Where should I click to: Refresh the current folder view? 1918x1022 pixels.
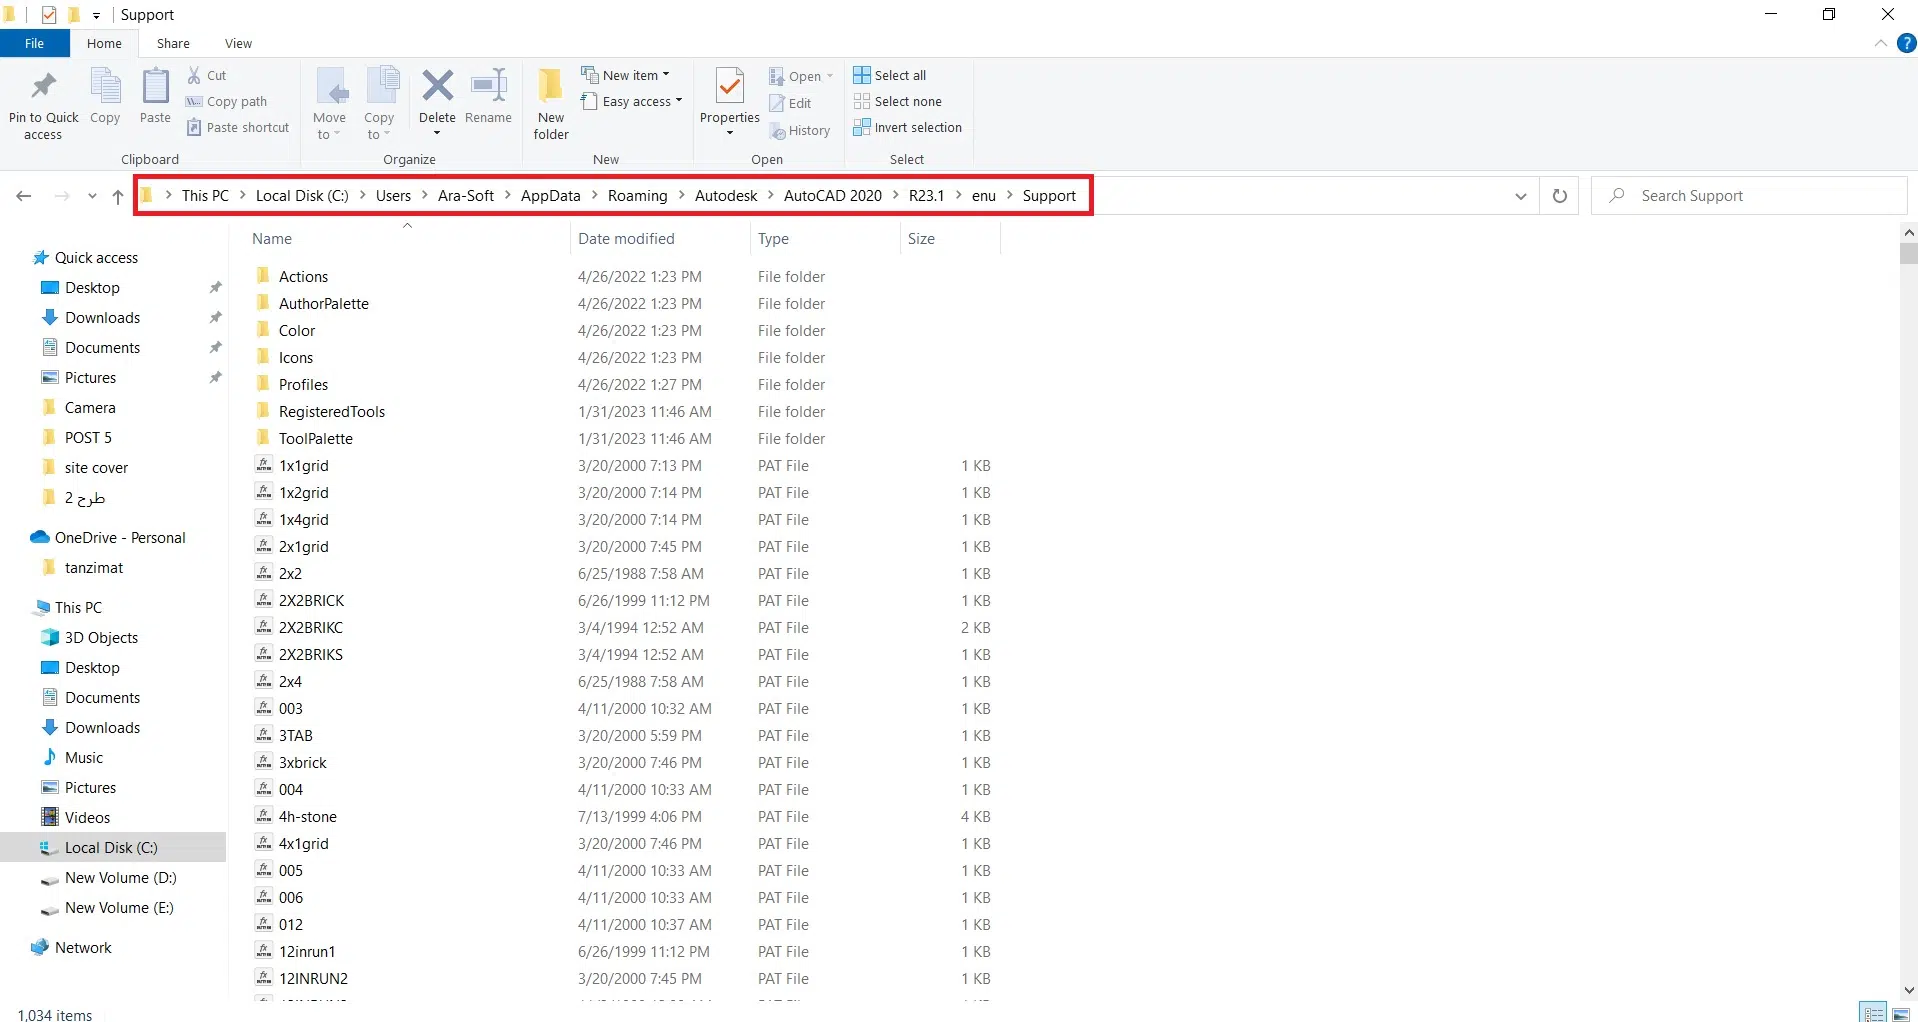click(1559, 196)
